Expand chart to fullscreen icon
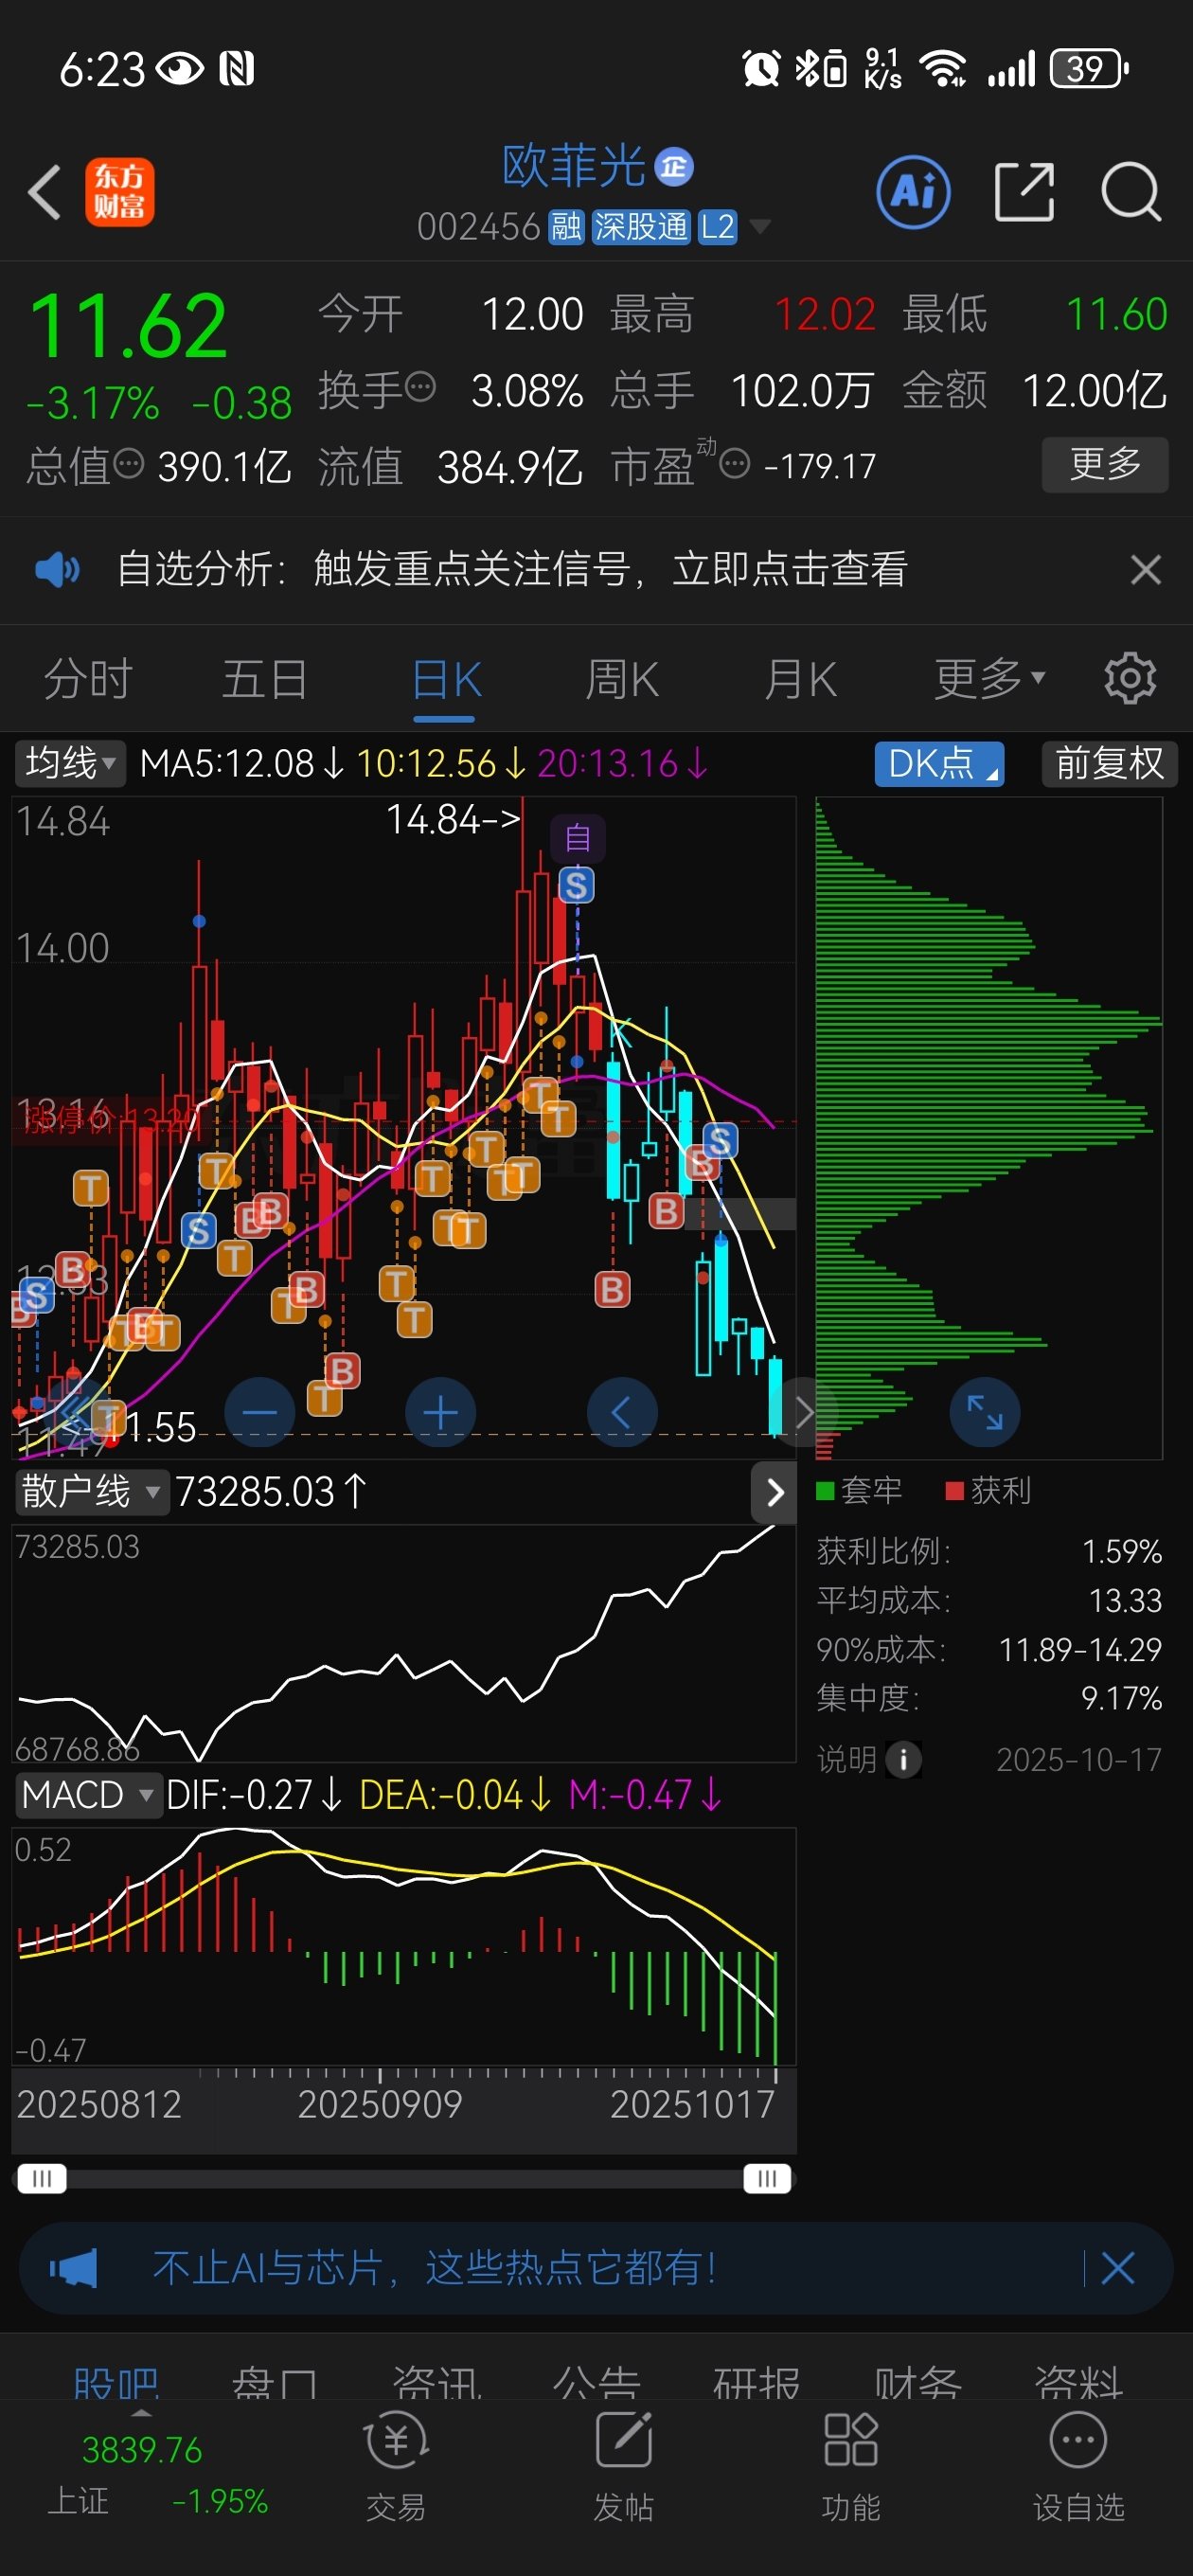The height and width of the screenshot is (2576, 1193). (985, 1412)
